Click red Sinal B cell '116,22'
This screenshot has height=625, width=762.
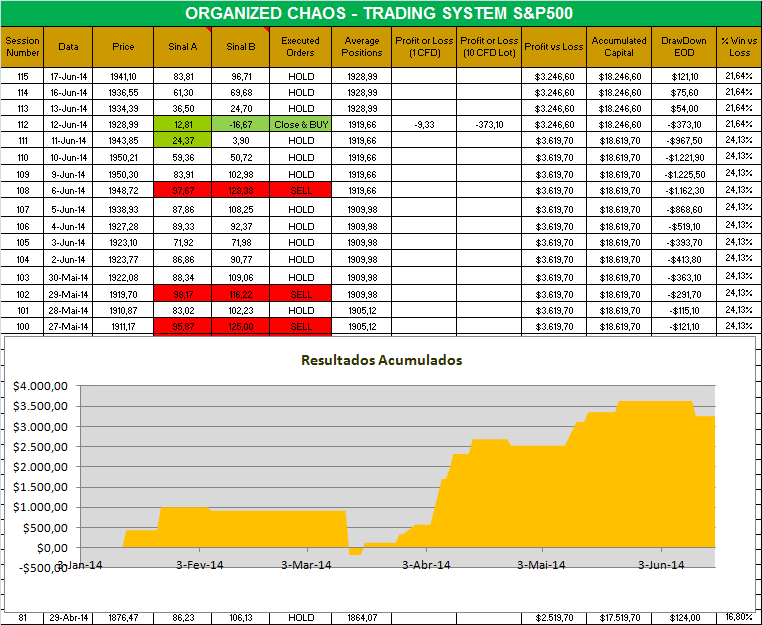pos(241,295)
